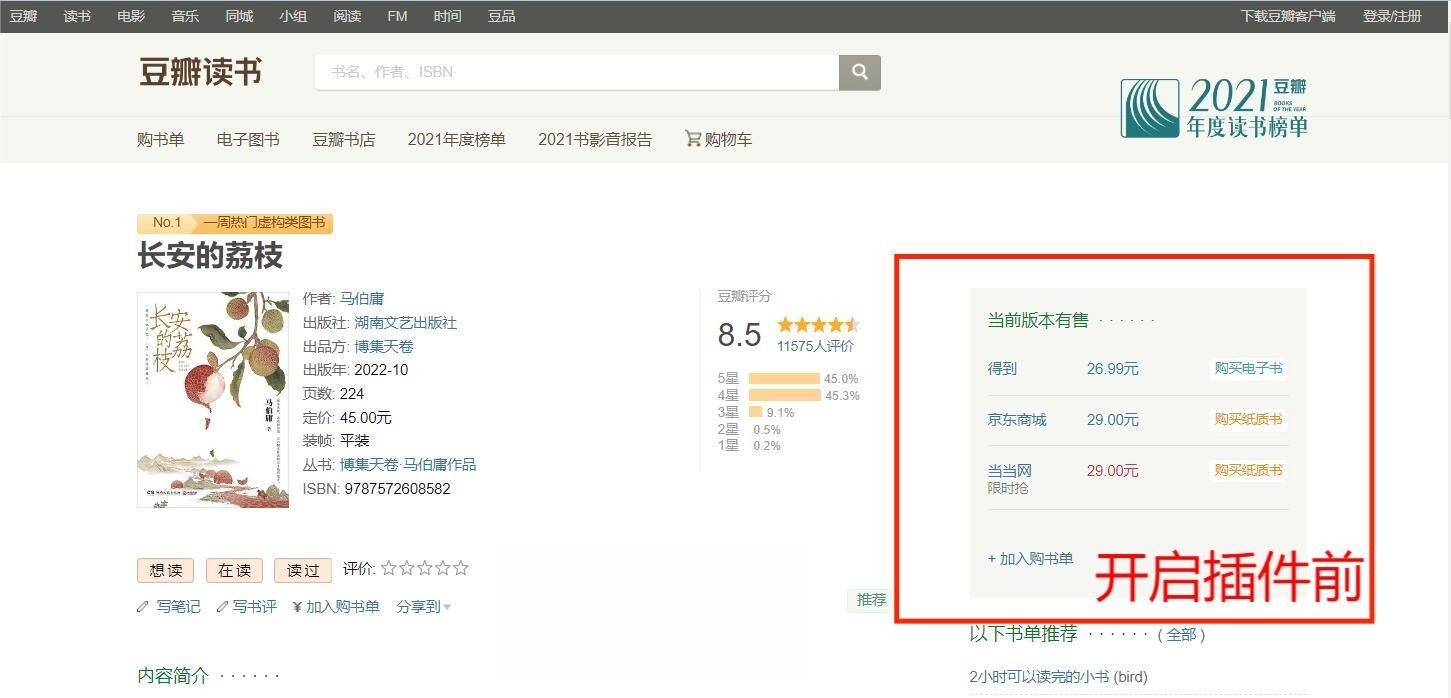Image resolution: width=1451 pixels, height=698 pixels.
Task: Go to 2021年度榜单 tab
Action: coord(456,139)
